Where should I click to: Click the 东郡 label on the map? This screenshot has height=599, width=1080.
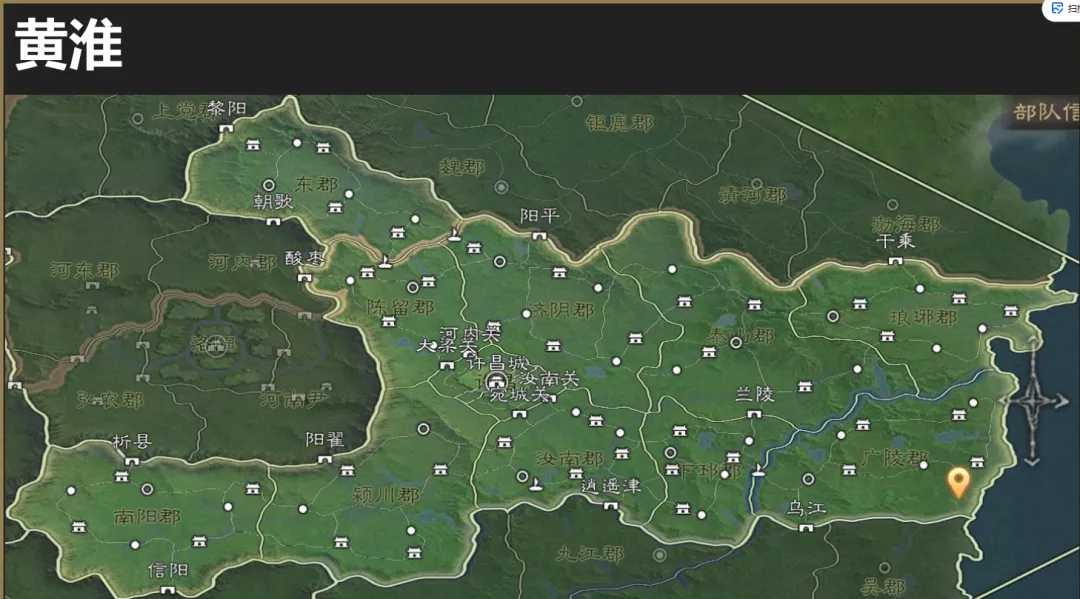316,184
